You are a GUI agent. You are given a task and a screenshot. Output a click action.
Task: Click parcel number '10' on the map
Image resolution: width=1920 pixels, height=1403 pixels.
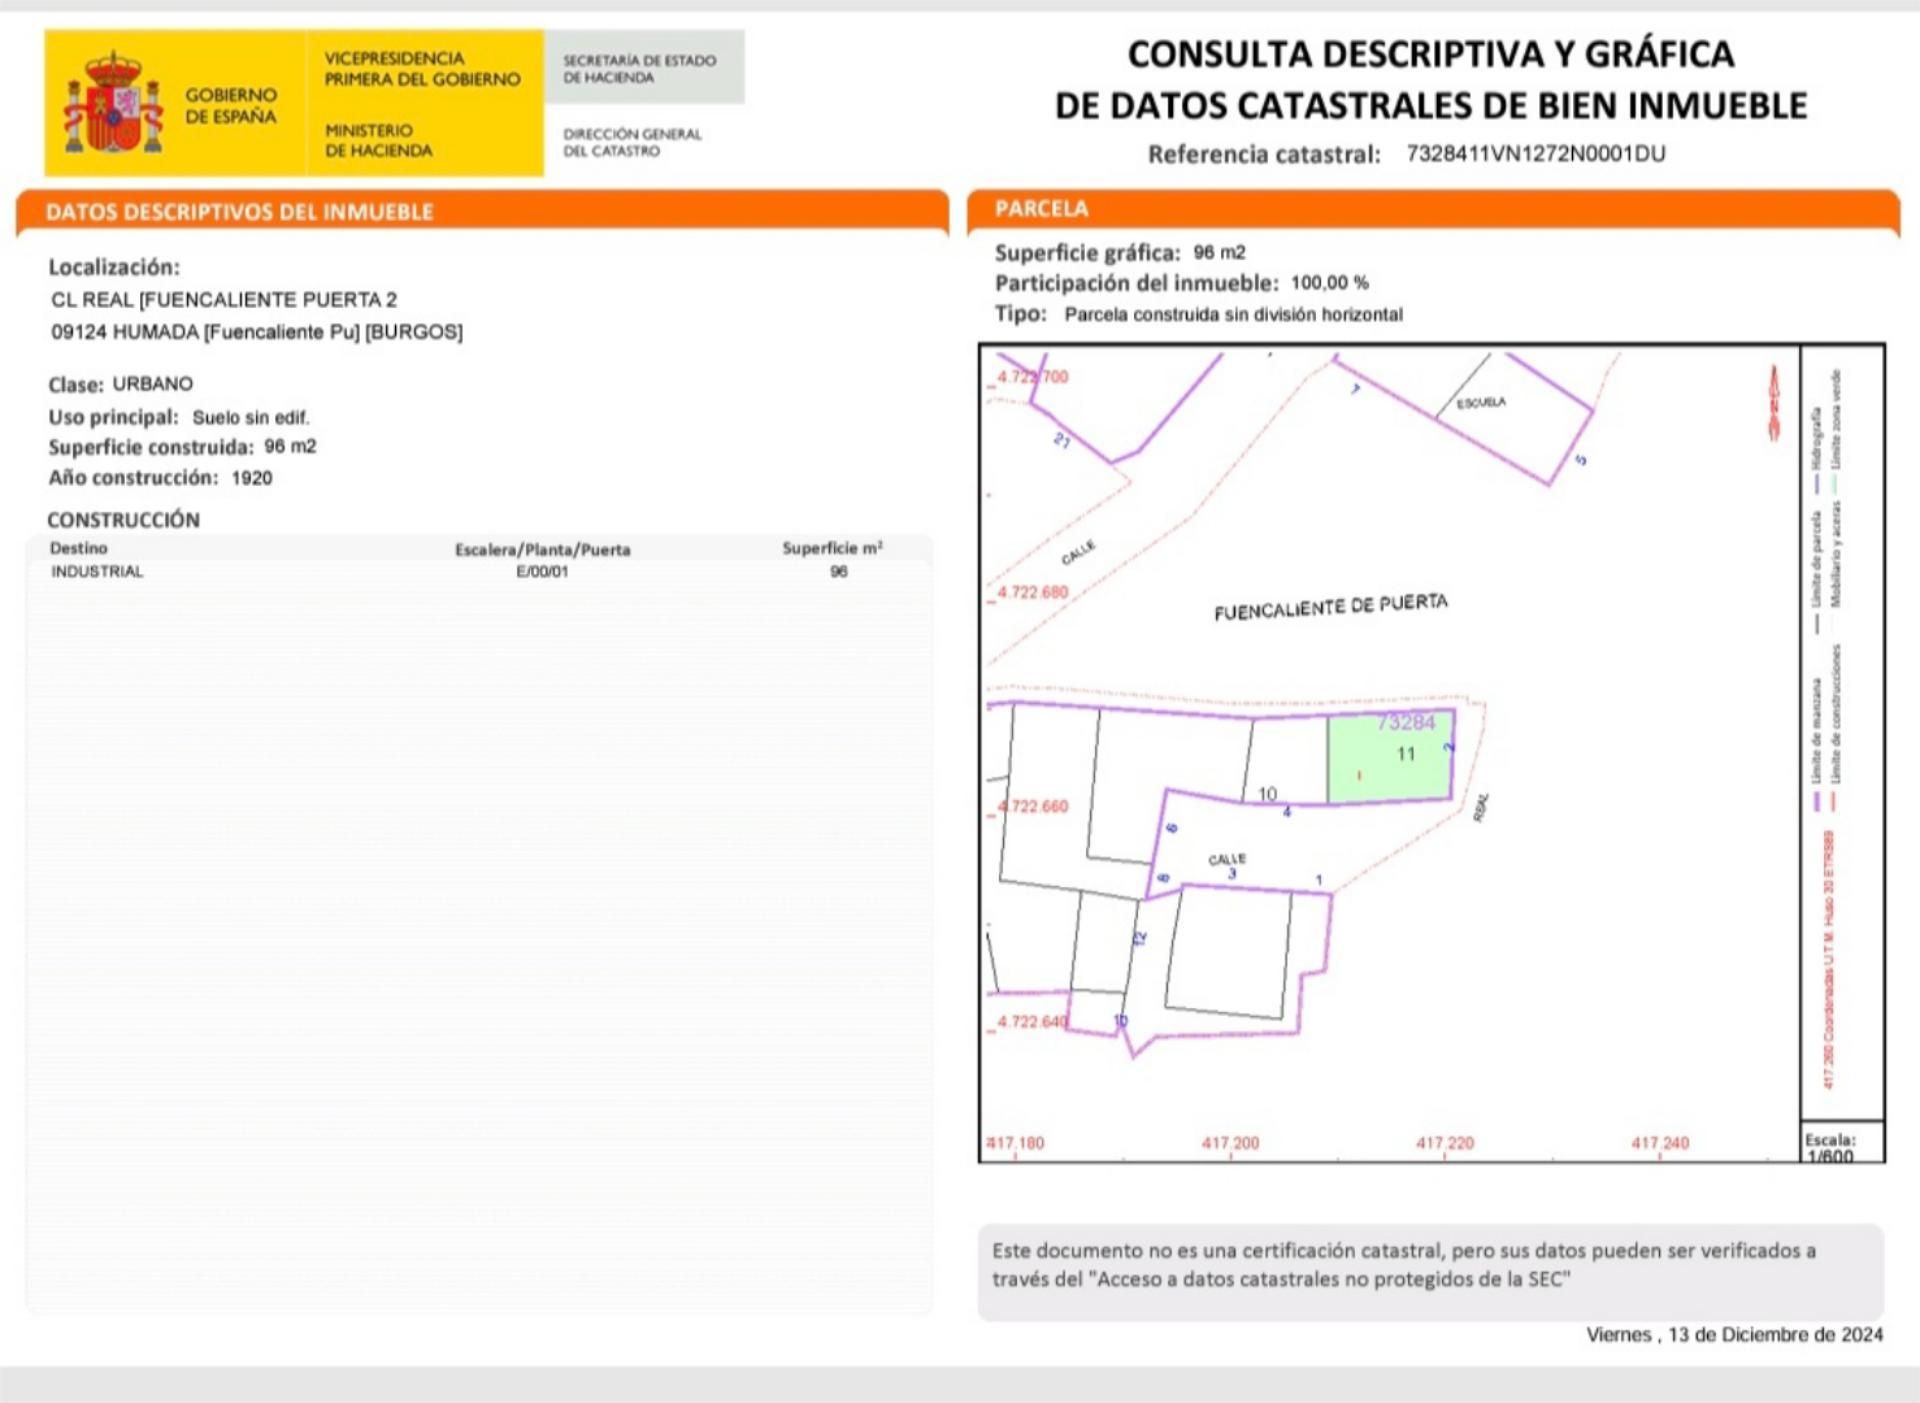click(x=1267, y=794)
